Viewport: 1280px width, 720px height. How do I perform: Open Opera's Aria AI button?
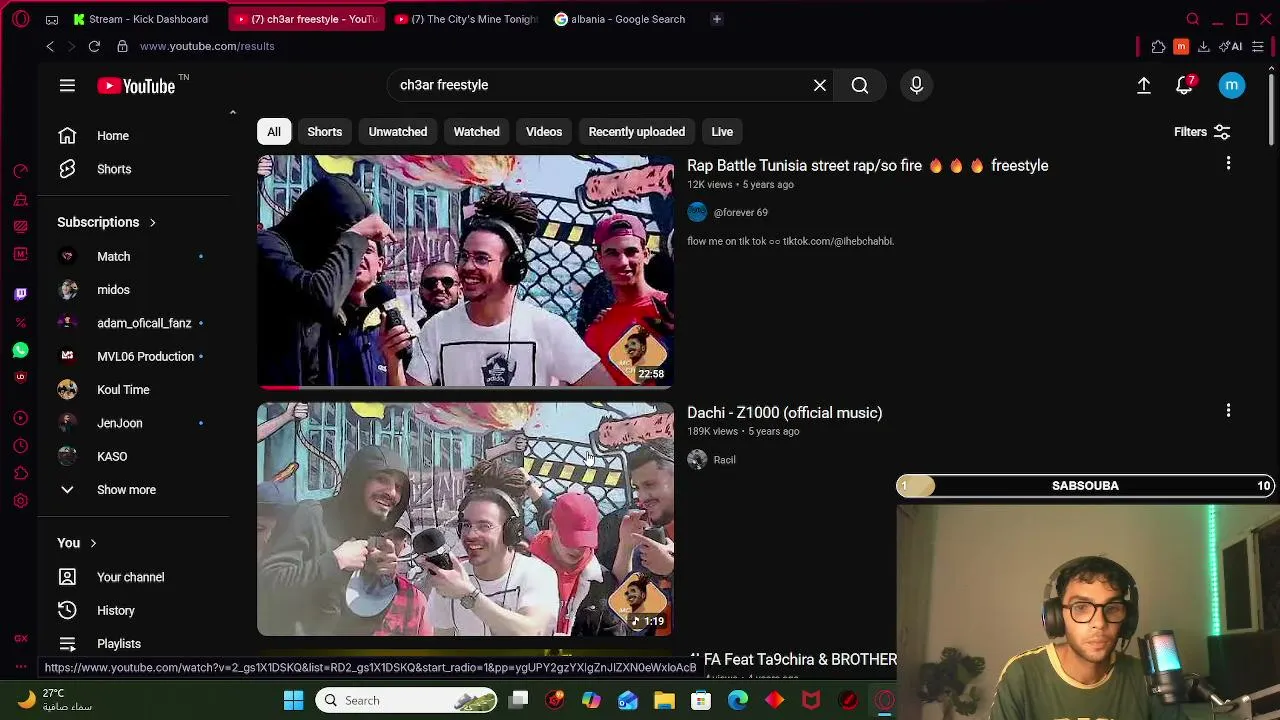1231,46
